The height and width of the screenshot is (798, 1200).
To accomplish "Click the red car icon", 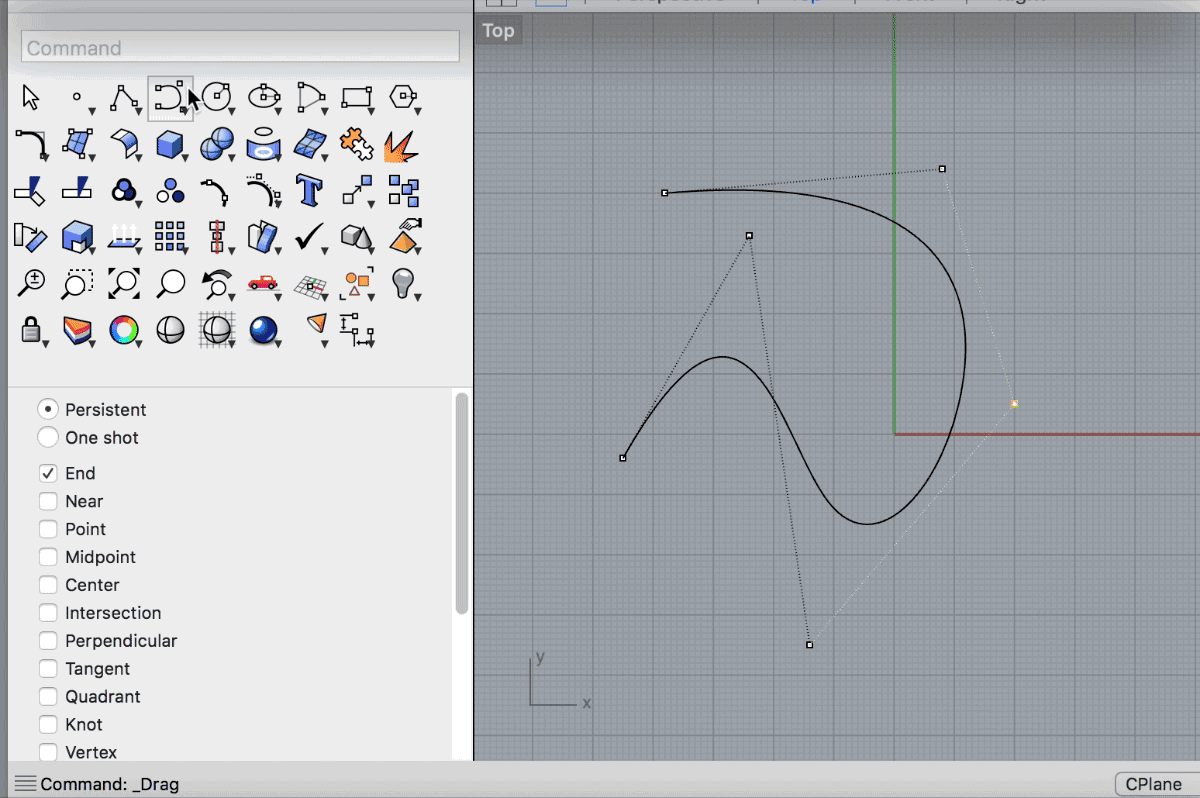I will [262, 283].
